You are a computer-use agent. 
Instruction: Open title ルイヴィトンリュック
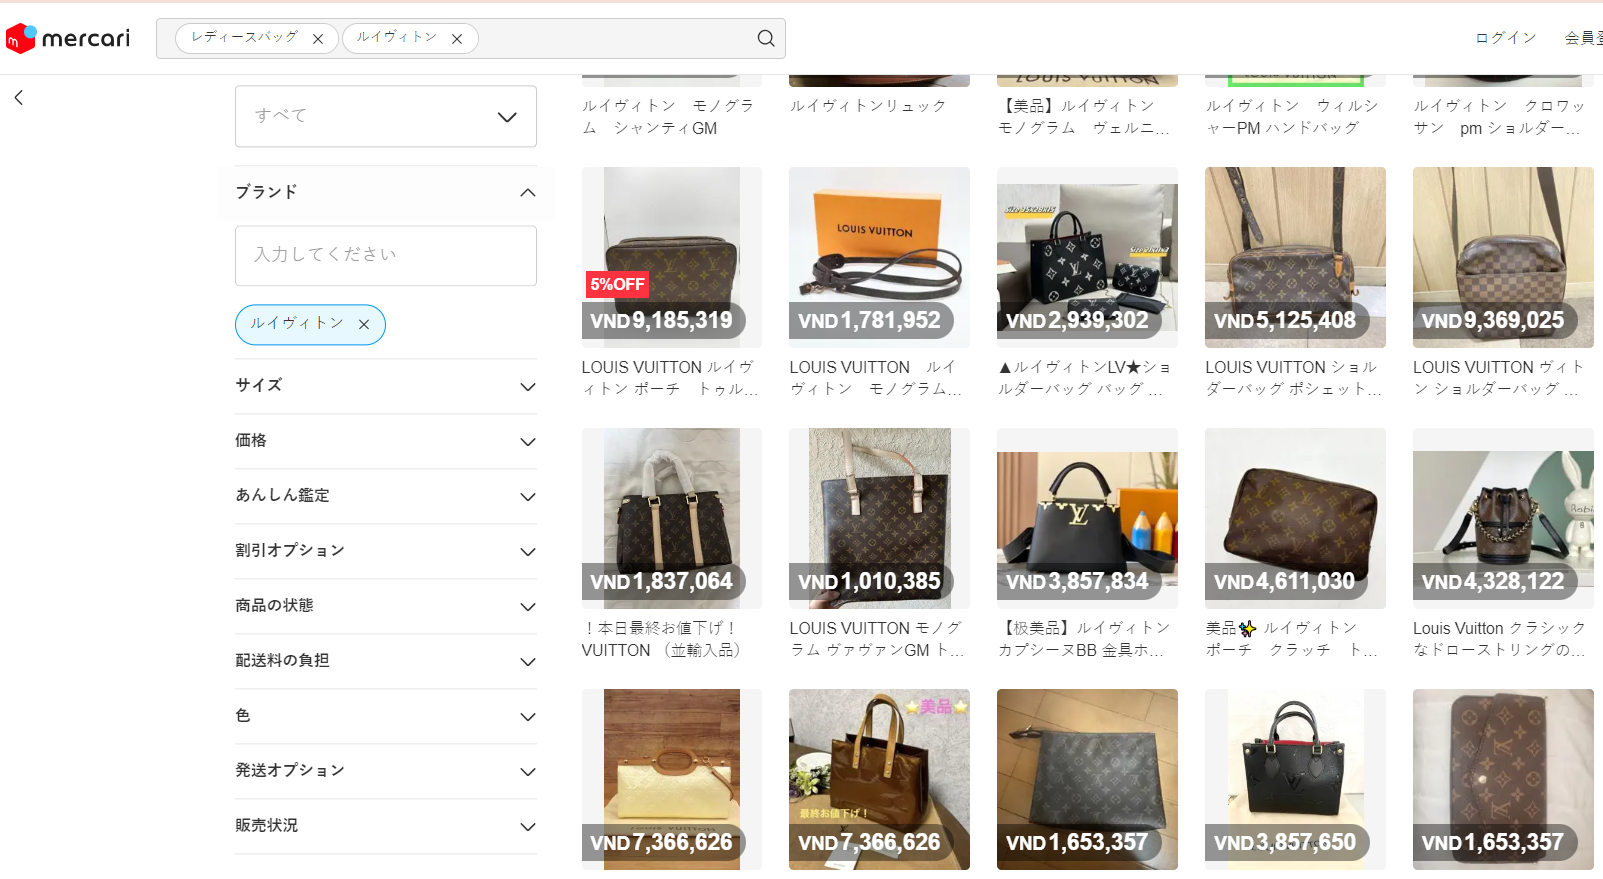[x=867, y=106]
